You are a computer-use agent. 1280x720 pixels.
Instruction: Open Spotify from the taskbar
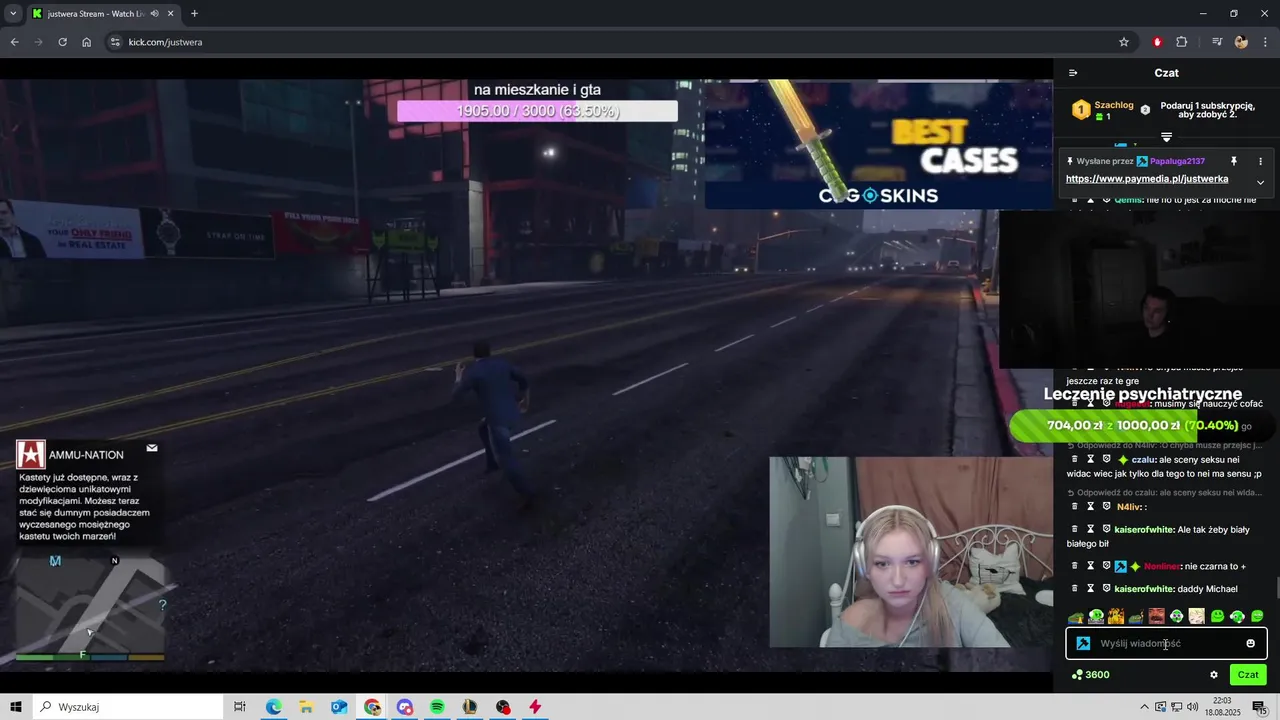click(x=437, y=707)
